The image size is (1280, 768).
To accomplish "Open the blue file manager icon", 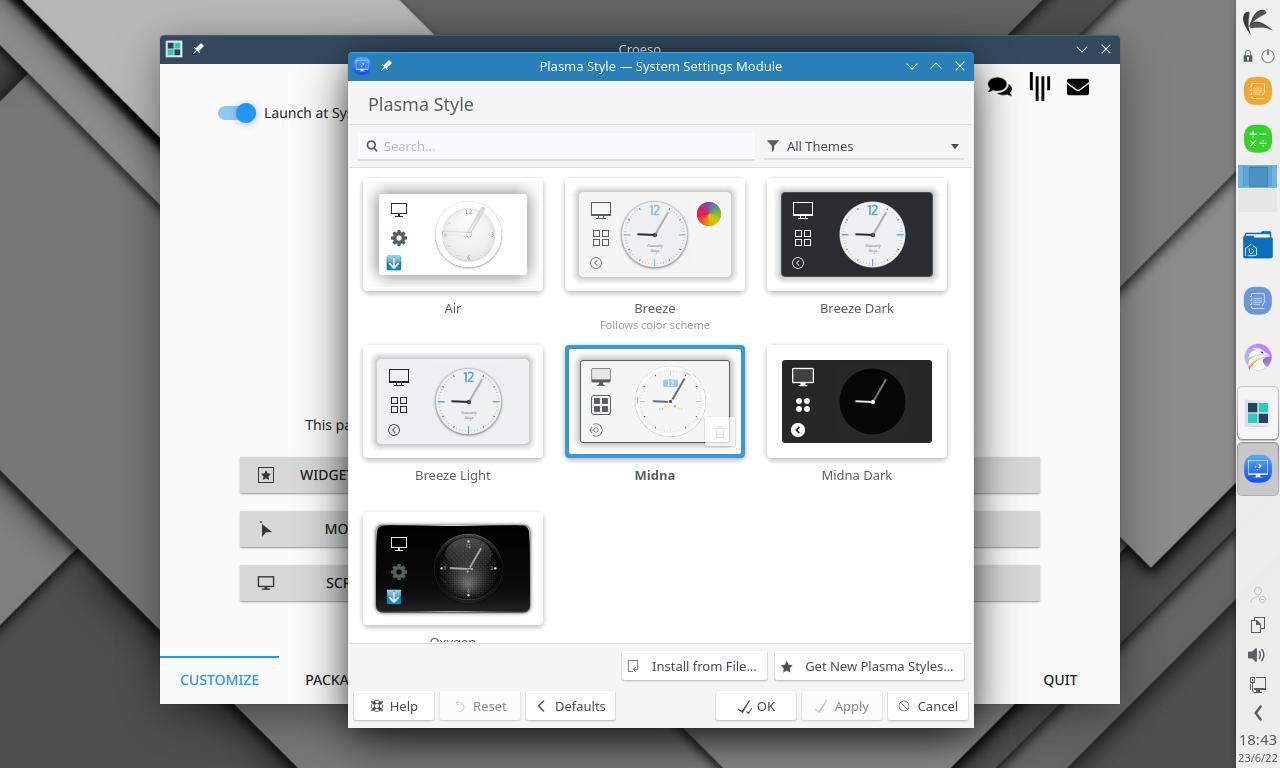I will point(1258,244).
